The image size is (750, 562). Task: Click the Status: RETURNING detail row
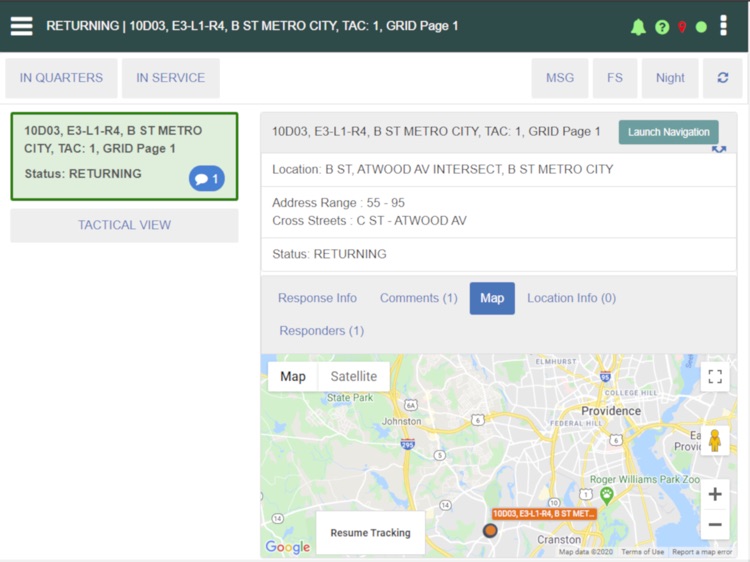pyautogui.click(x=498, y=254)
